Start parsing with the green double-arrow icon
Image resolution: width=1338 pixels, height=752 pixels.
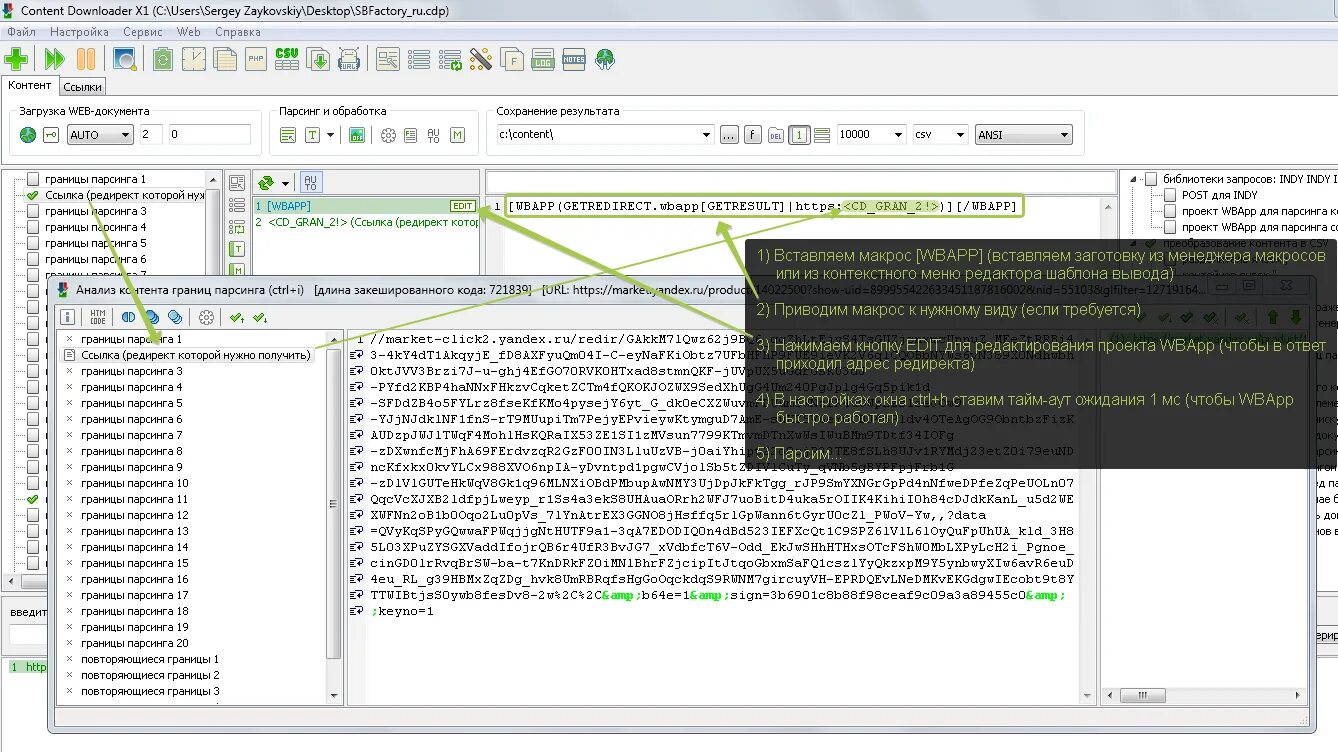point(54,59)
